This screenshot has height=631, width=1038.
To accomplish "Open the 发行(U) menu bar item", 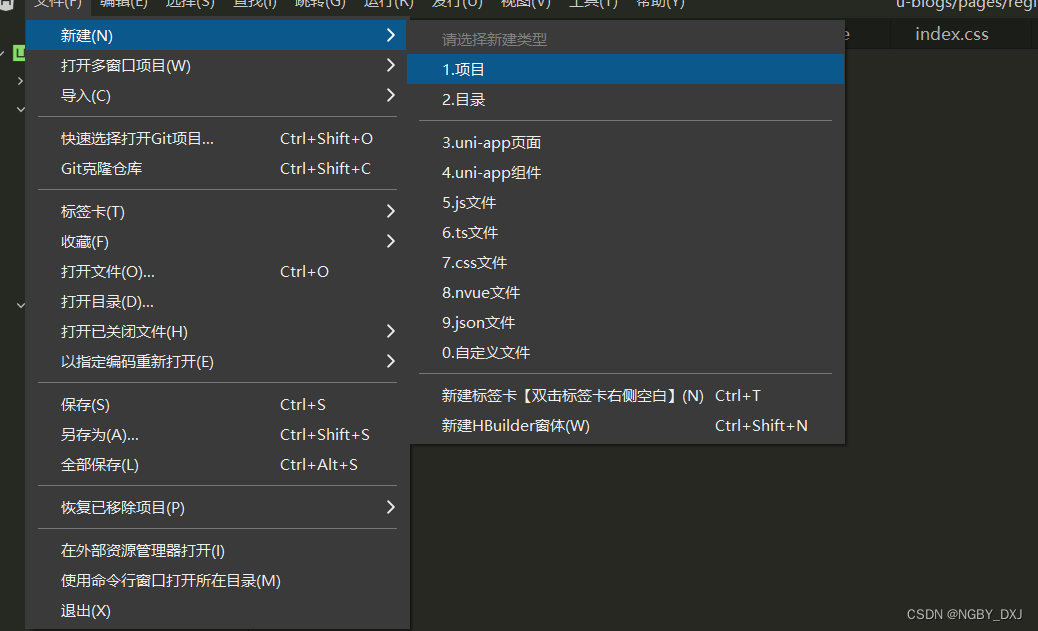I will (x=457, y=4).
